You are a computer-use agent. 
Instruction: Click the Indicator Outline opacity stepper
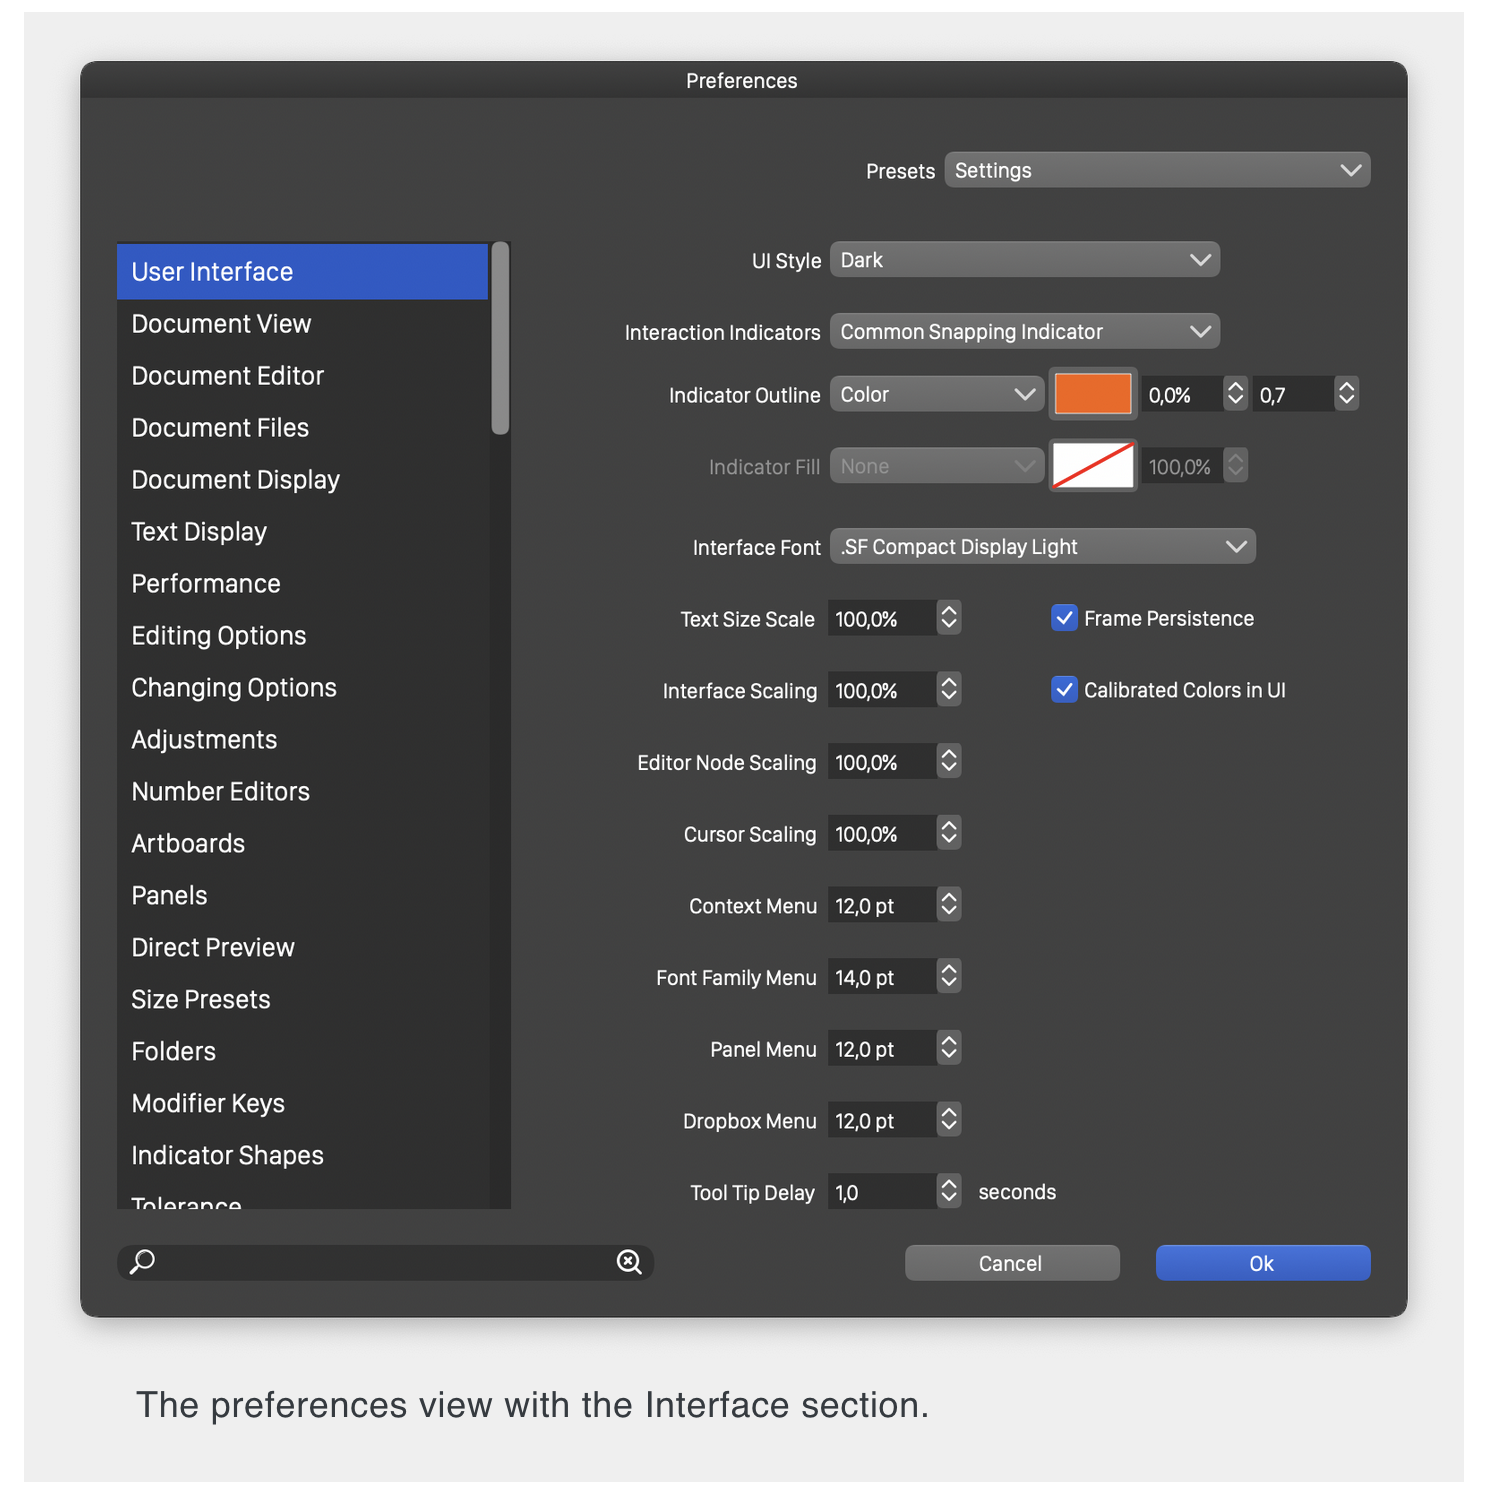coord(1236,394)
